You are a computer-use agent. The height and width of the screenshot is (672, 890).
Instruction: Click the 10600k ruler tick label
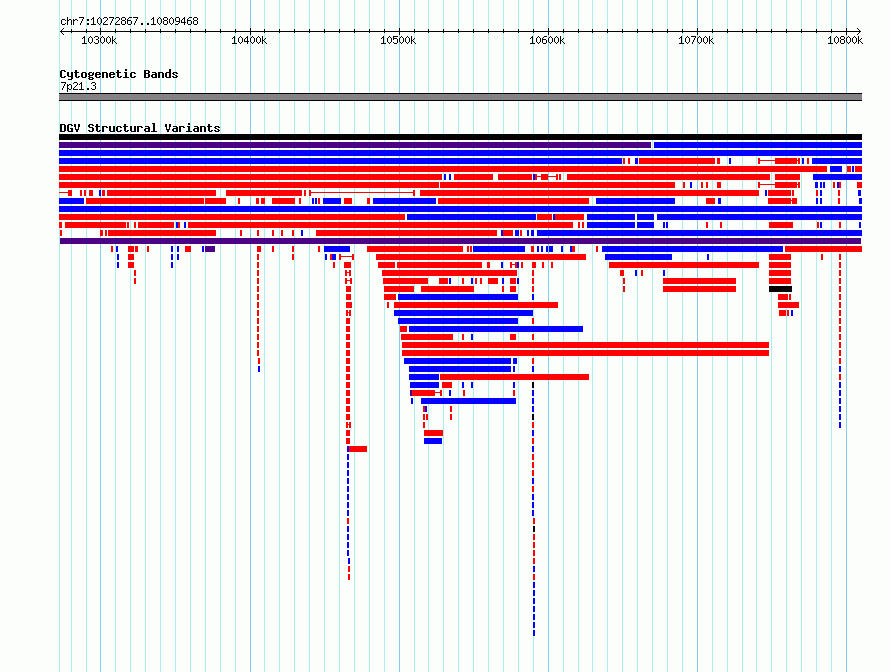[x=547, y=40]
